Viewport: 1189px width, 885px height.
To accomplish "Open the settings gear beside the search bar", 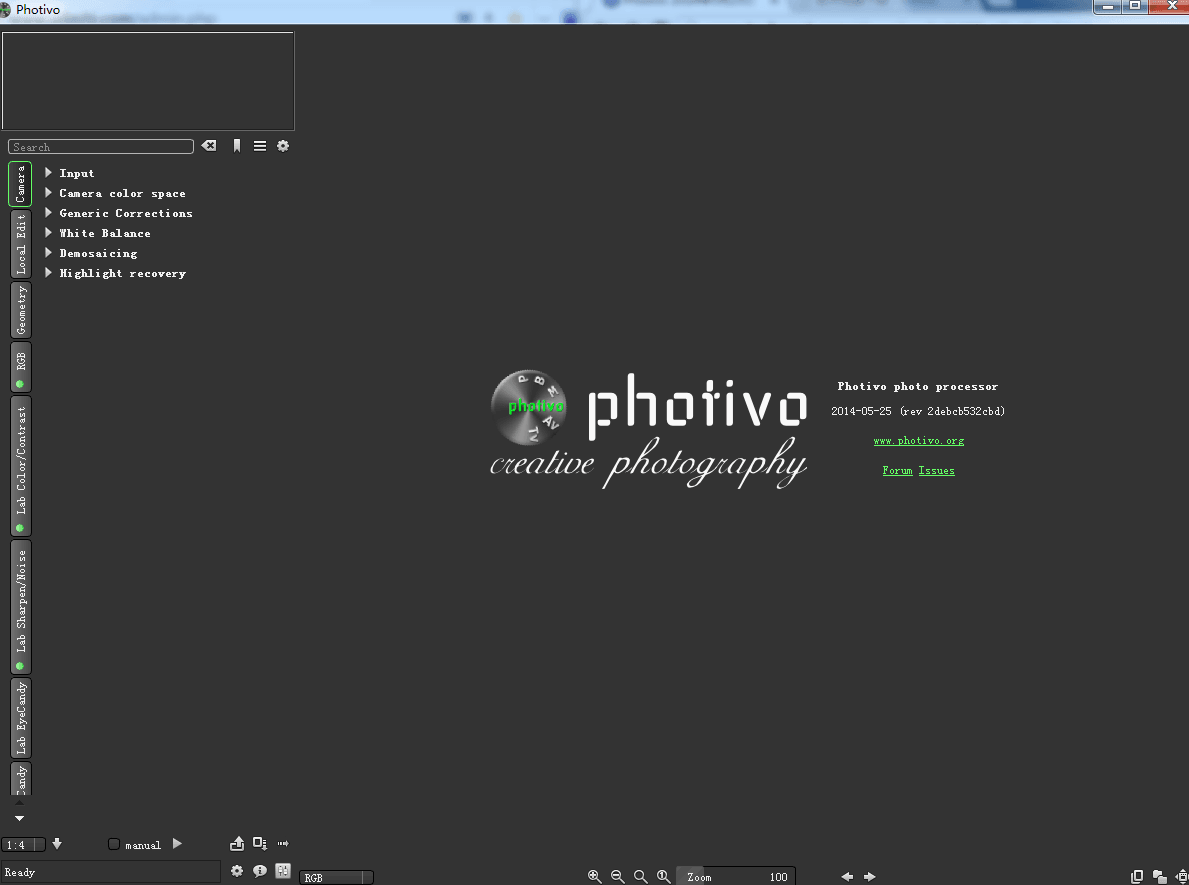I will click(x=283, y=146).
